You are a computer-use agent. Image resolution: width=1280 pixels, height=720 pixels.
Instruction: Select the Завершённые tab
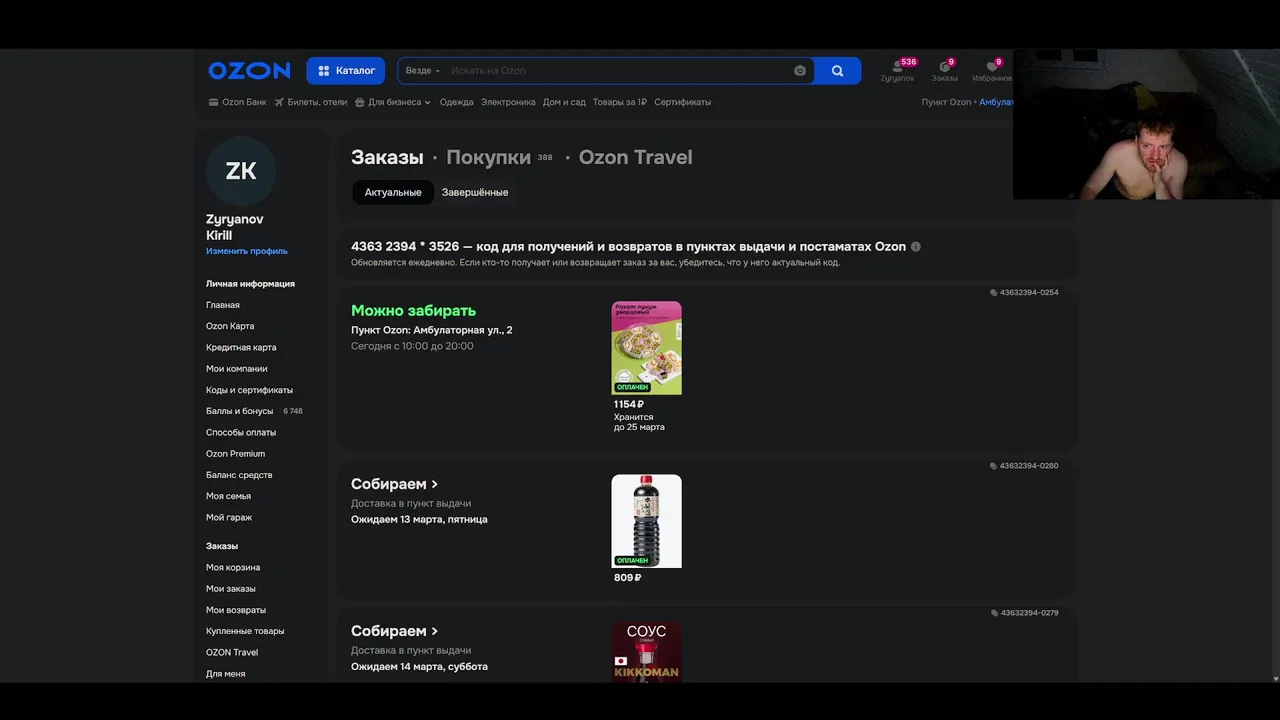(475, 192)
